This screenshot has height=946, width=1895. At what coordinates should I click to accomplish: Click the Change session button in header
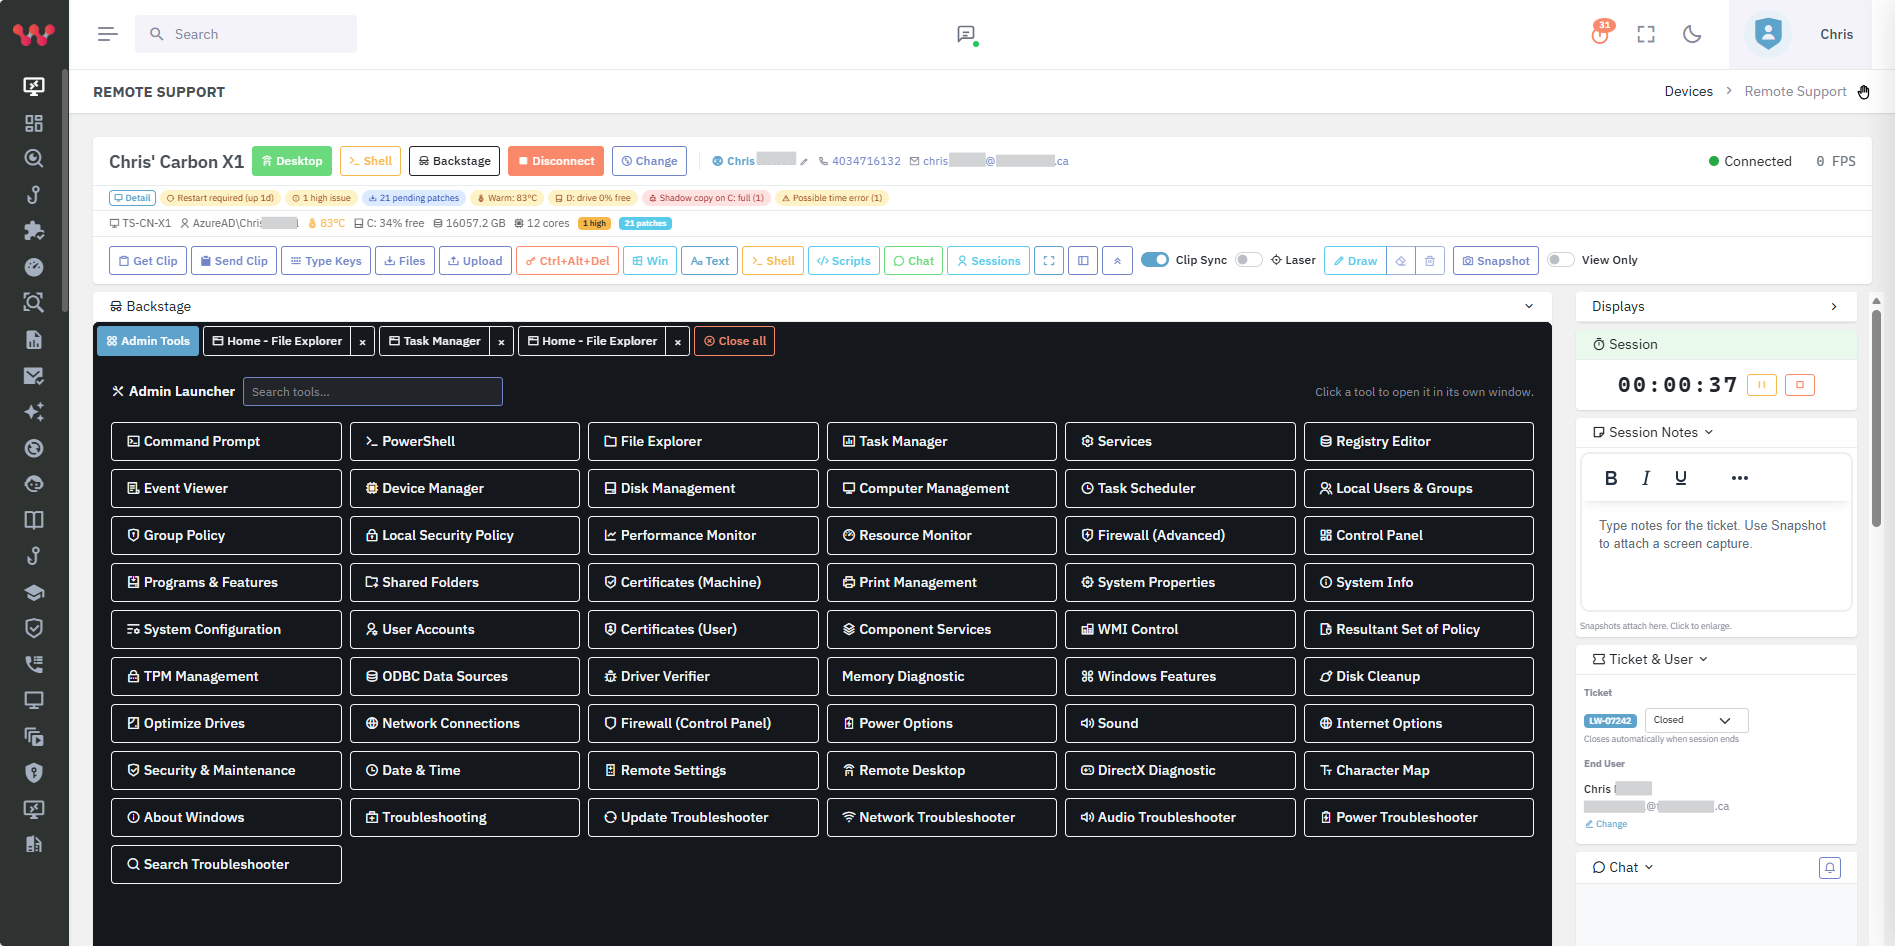649,161
